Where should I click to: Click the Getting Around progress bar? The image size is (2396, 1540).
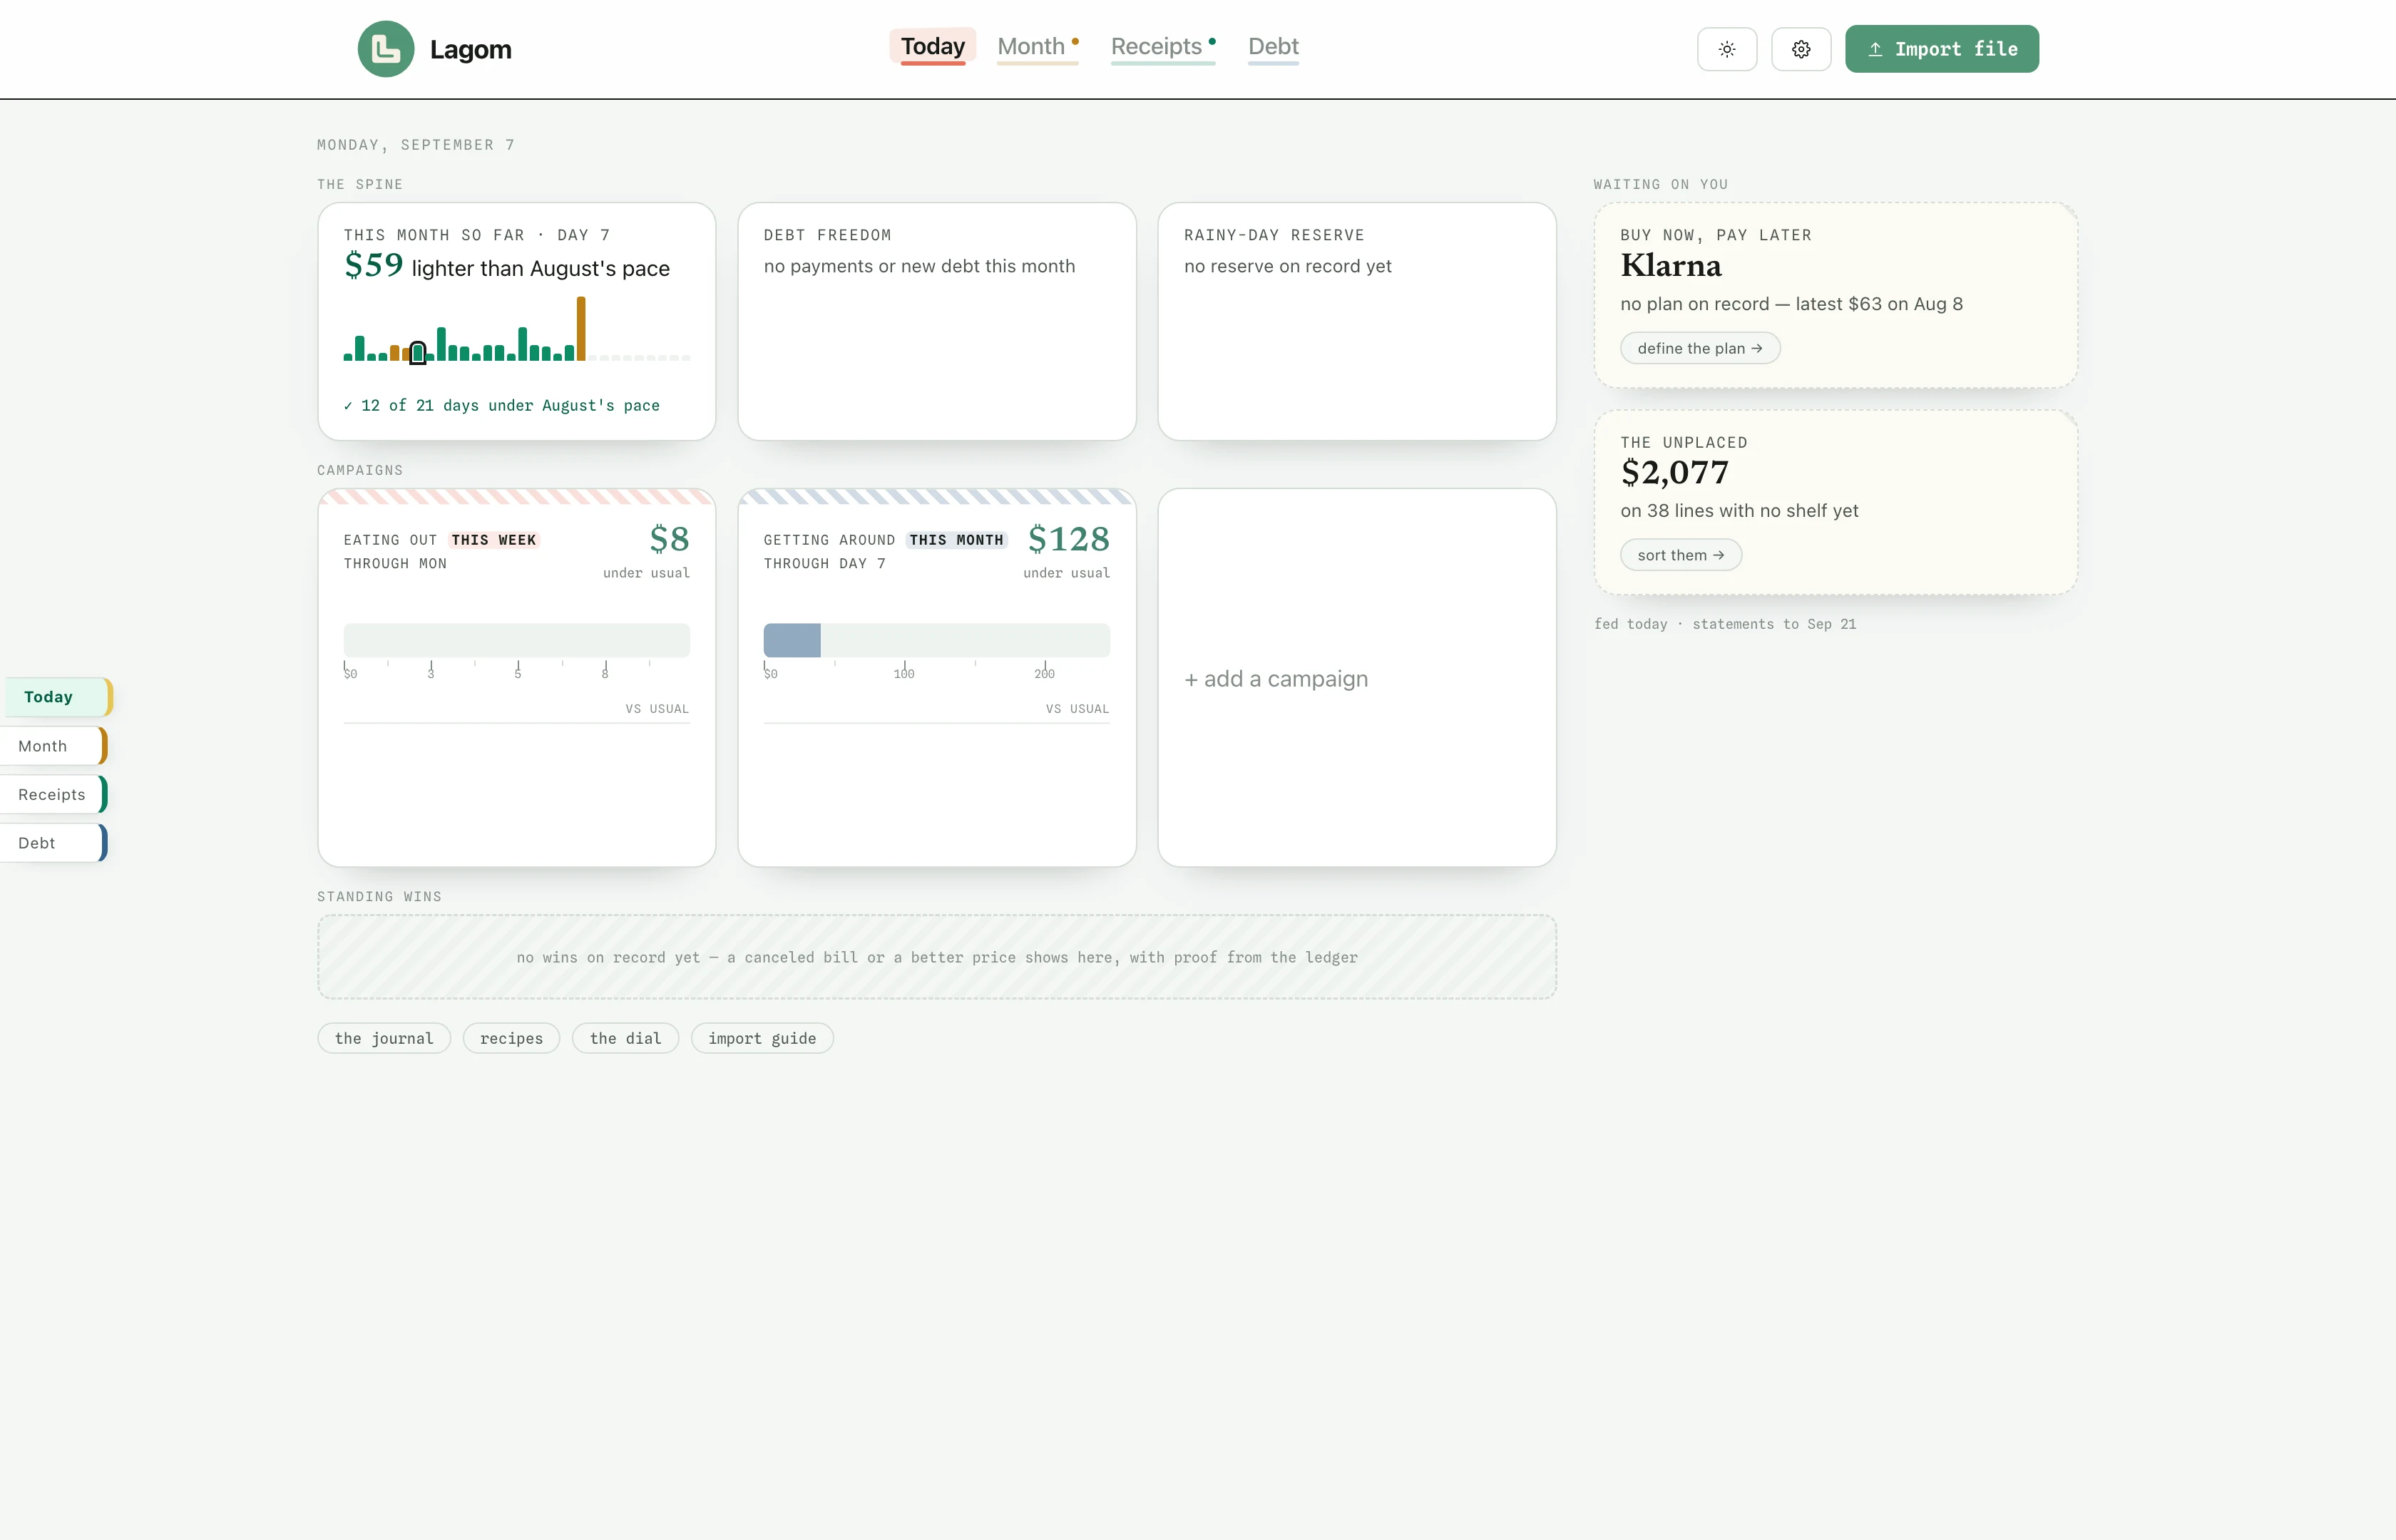pyautogui.click(x=936, y=640)
